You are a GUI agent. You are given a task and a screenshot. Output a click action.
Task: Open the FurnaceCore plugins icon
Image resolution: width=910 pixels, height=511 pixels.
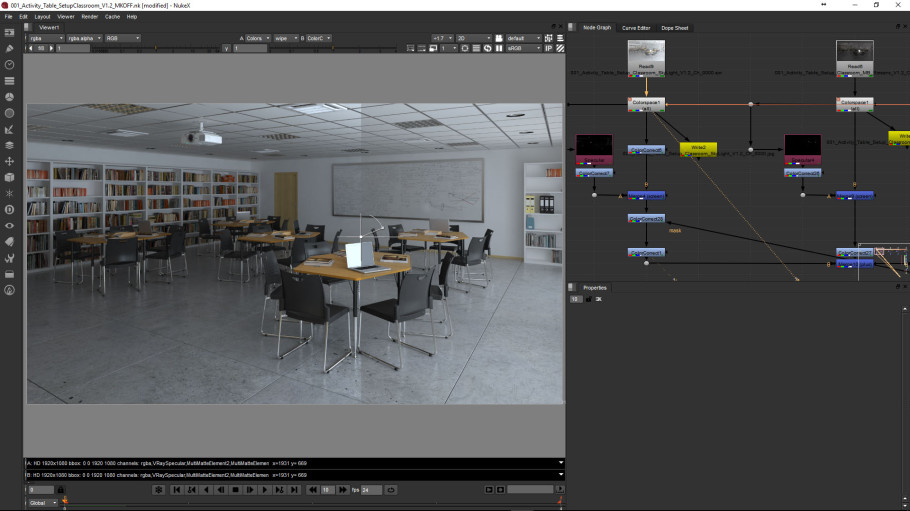[x=9, y=290]
